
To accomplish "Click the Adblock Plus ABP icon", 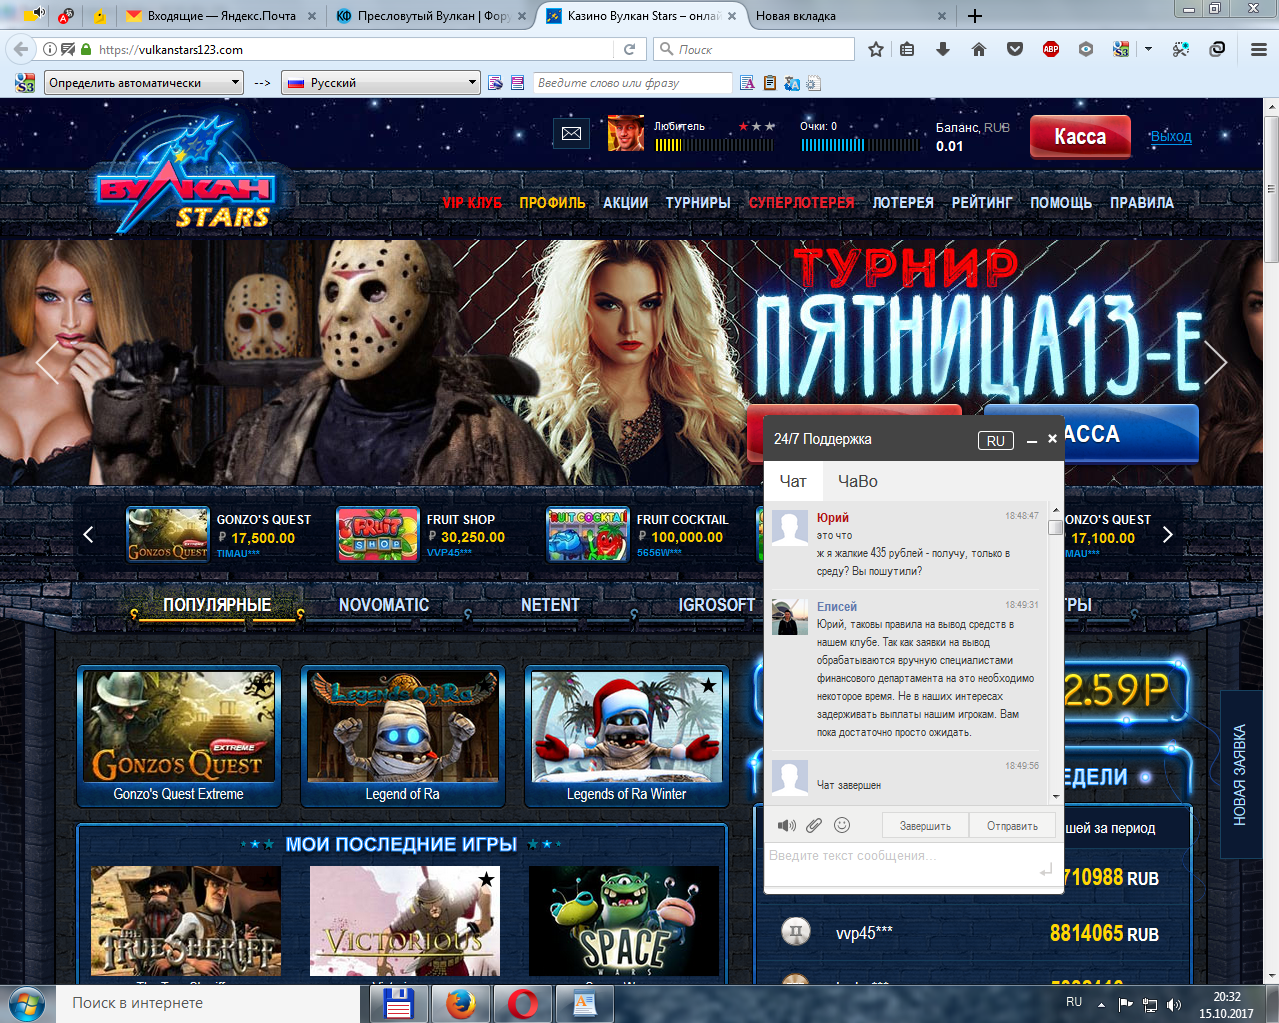I will click(x=1051, y=49).
